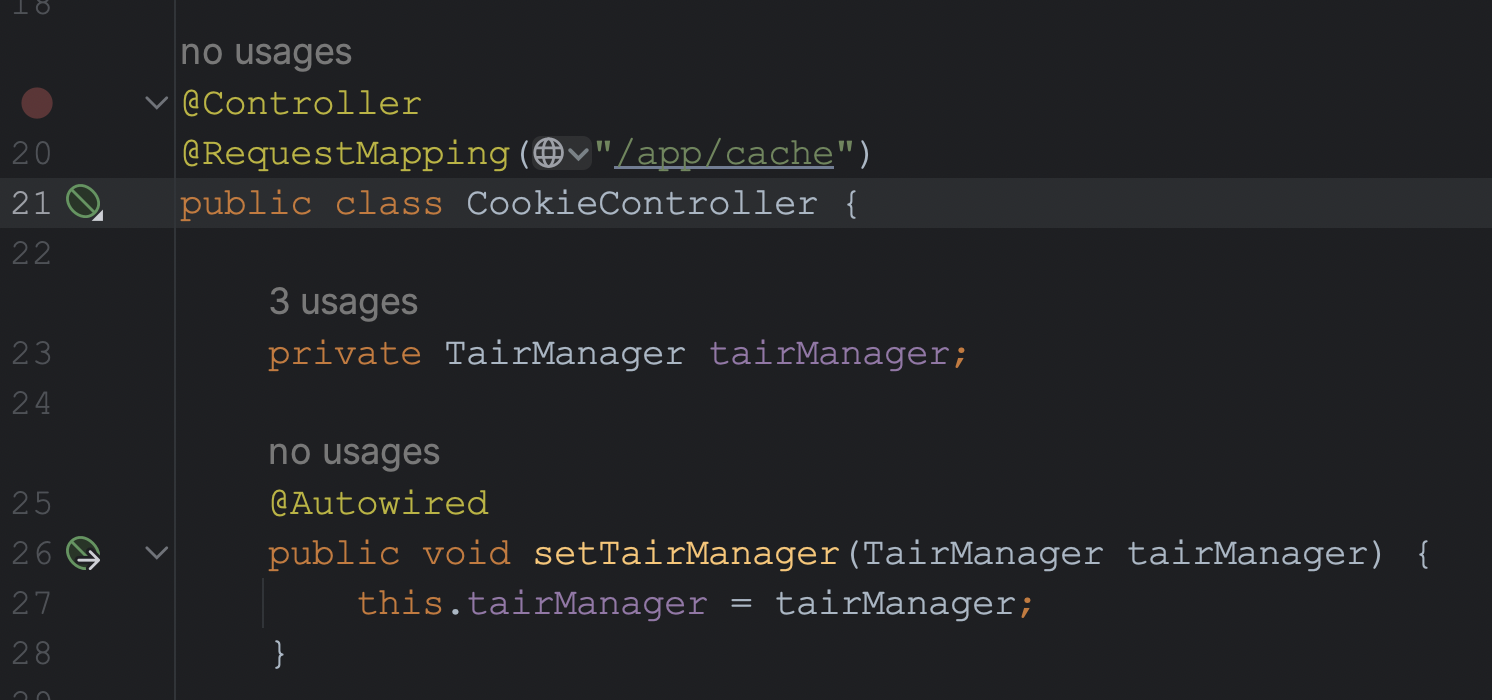Click the TairManager type on line 23
1492x700 pixels.
[x=565, y=353]
